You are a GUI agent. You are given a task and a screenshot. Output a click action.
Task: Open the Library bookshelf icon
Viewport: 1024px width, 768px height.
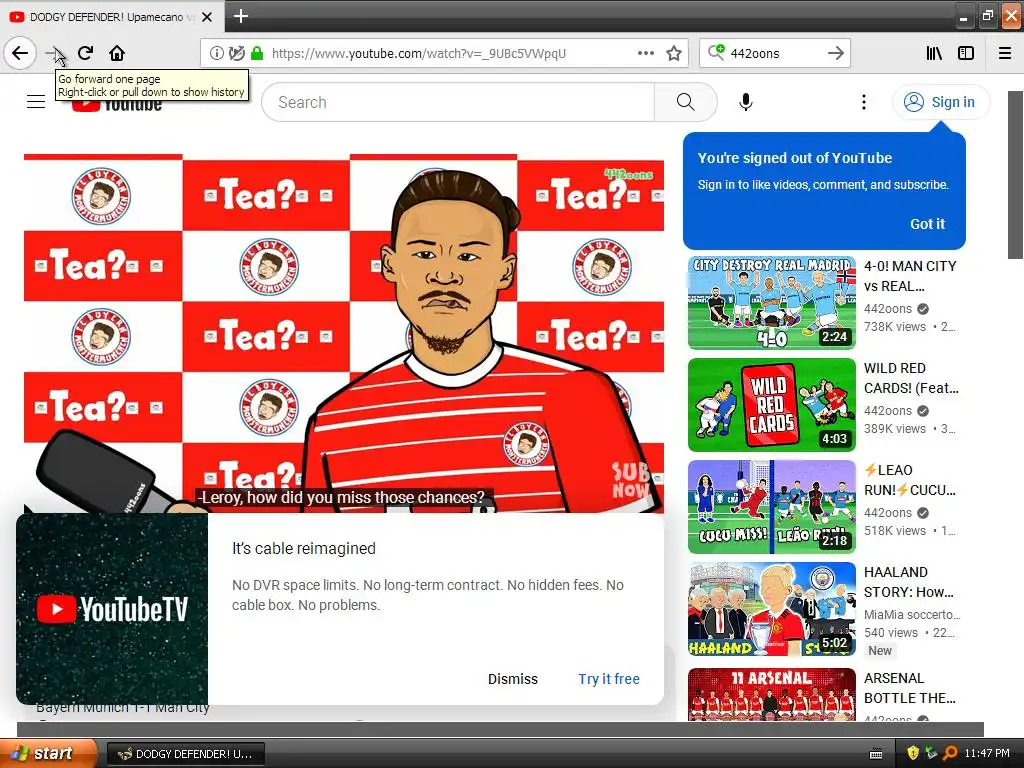point(935,53)
